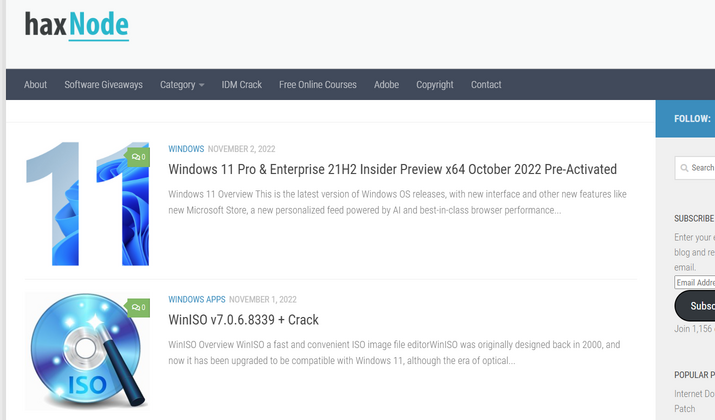Open the WinISO v7.0.6.8339 + Crack title
The image size is (715, 420).
tap(243, 320)
